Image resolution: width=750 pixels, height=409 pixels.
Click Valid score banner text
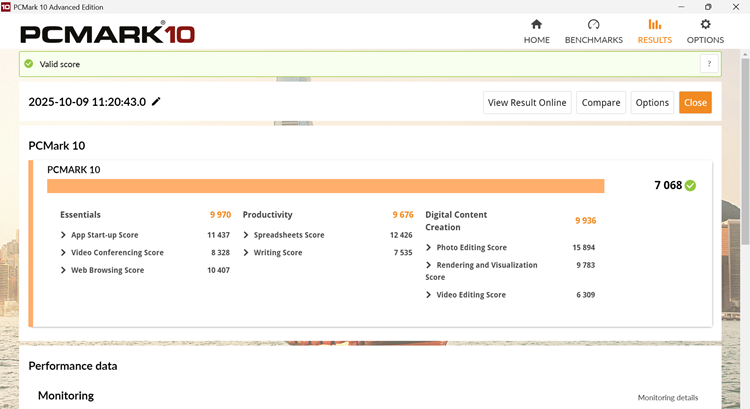pyautogui.click(x=59, y=64)
